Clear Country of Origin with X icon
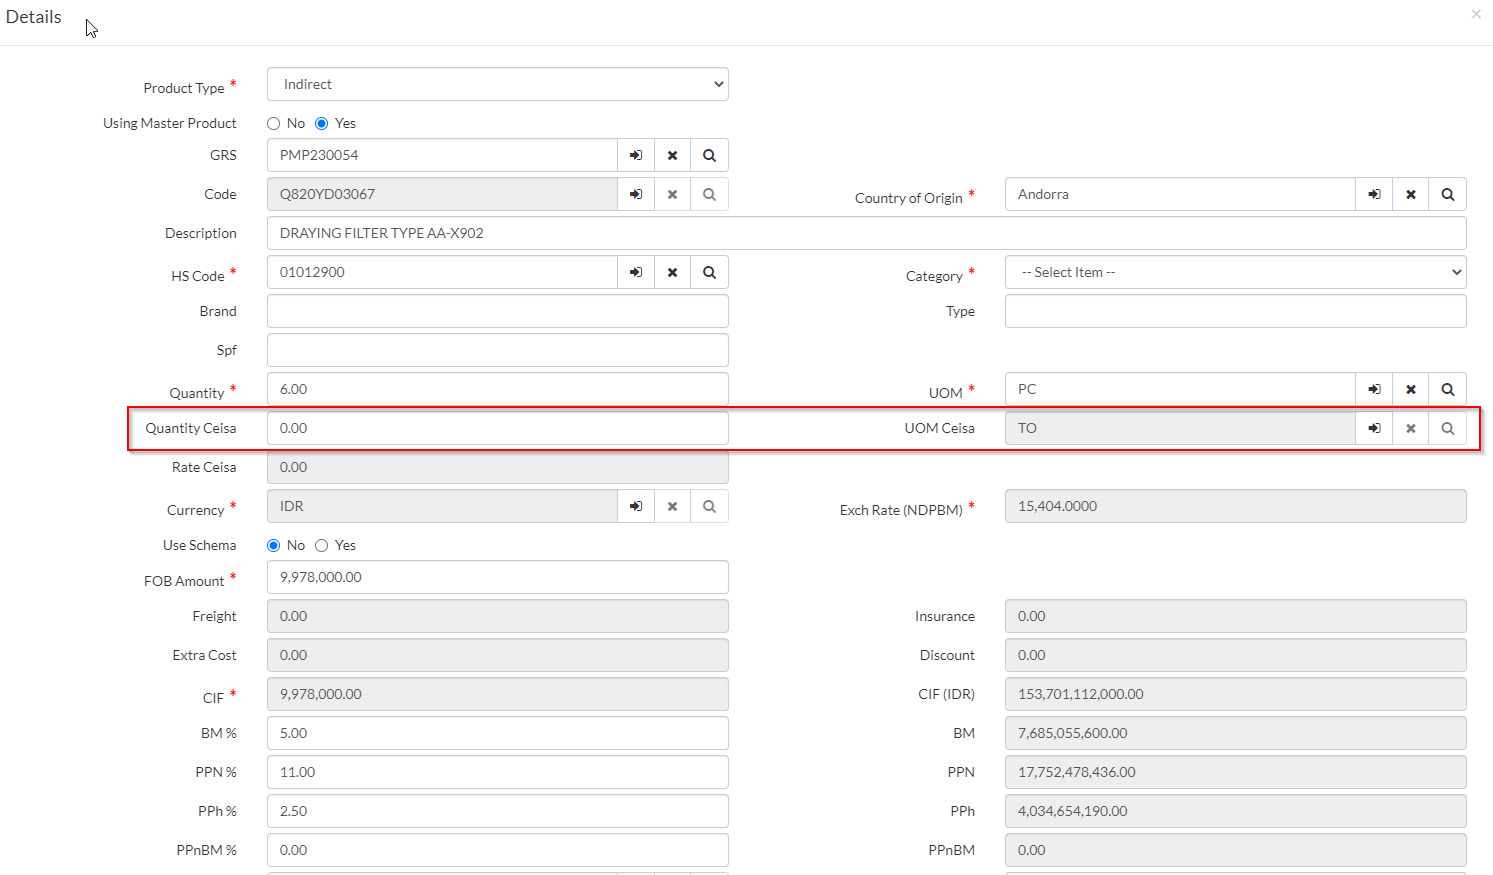1493x875 pixels. click(x=1410, y=194)
